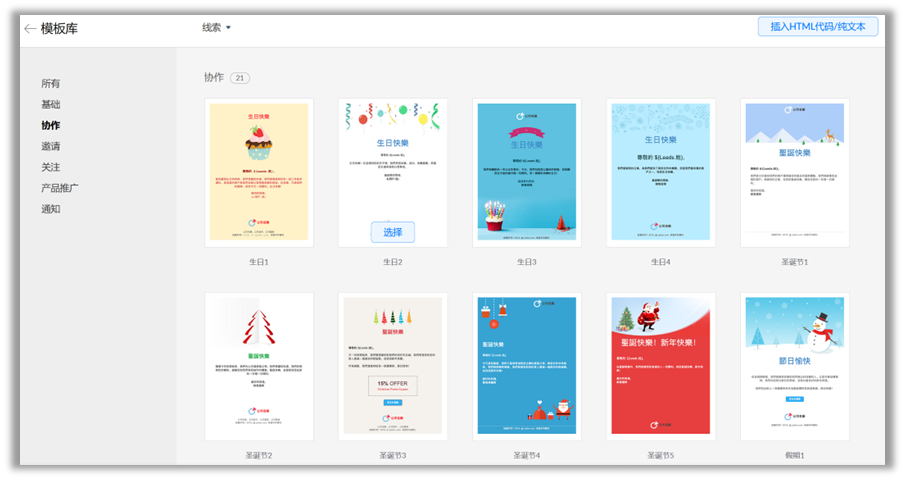Switch to the 邀请 category
The image size is (905, 480).
point(51,146)
